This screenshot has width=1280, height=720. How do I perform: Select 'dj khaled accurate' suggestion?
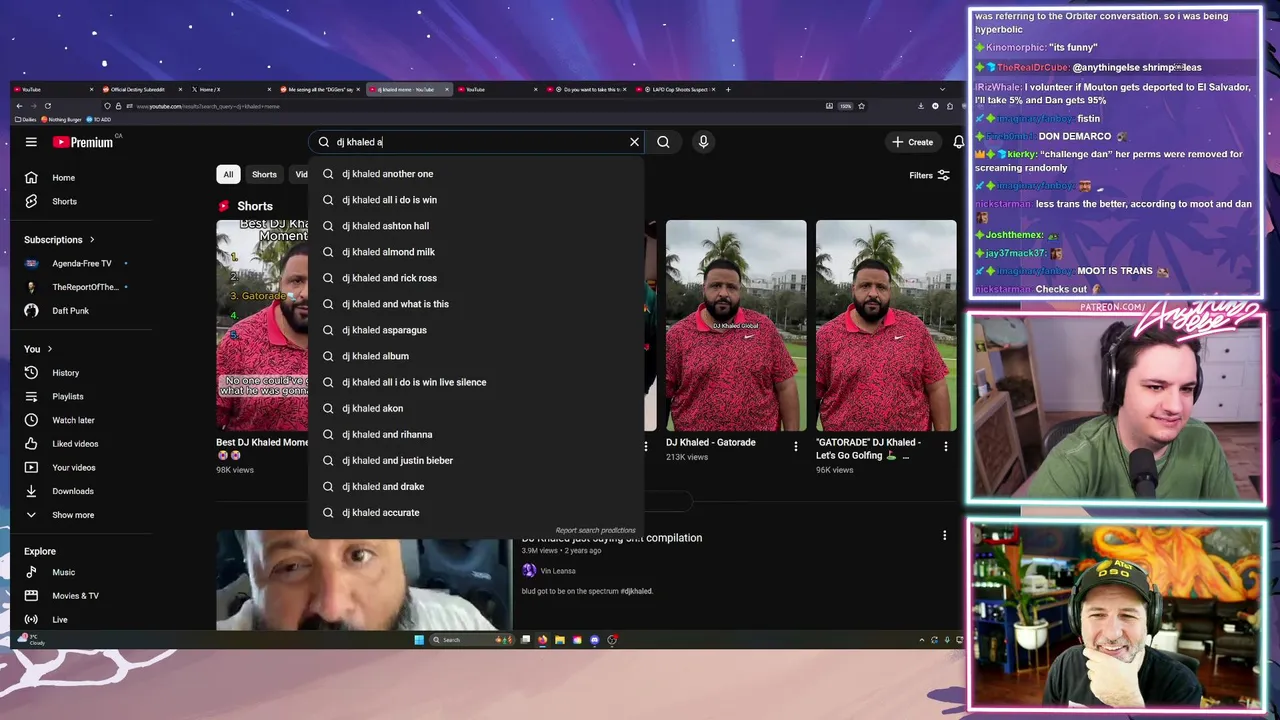[475, 512]
